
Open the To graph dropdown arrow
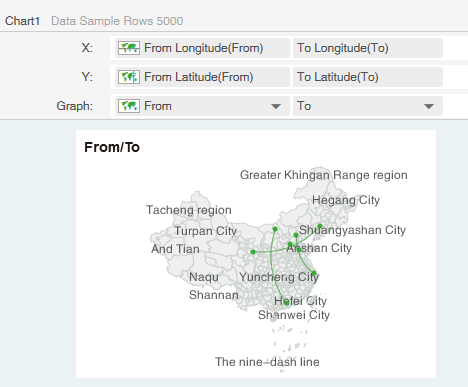click(429, 106)
